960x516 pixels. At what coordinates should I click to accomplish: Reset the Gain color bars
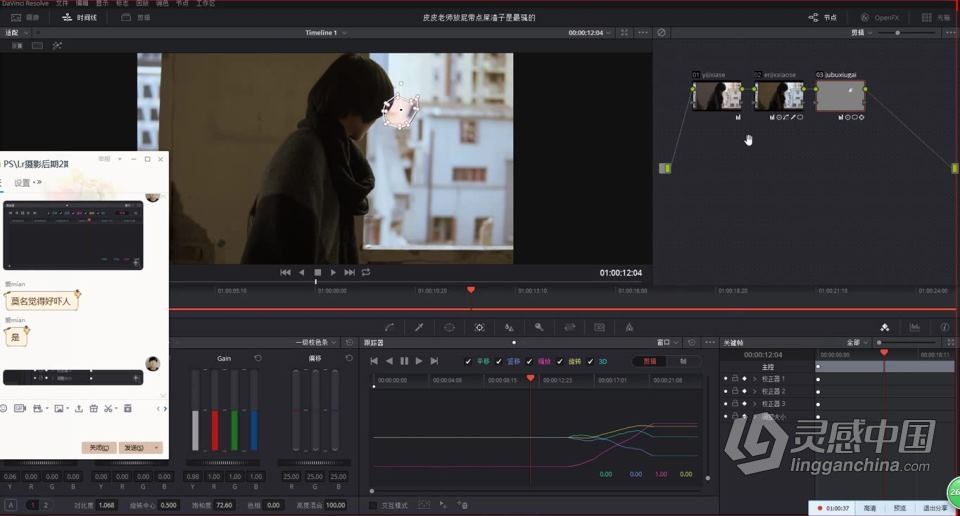pos(258,358)
